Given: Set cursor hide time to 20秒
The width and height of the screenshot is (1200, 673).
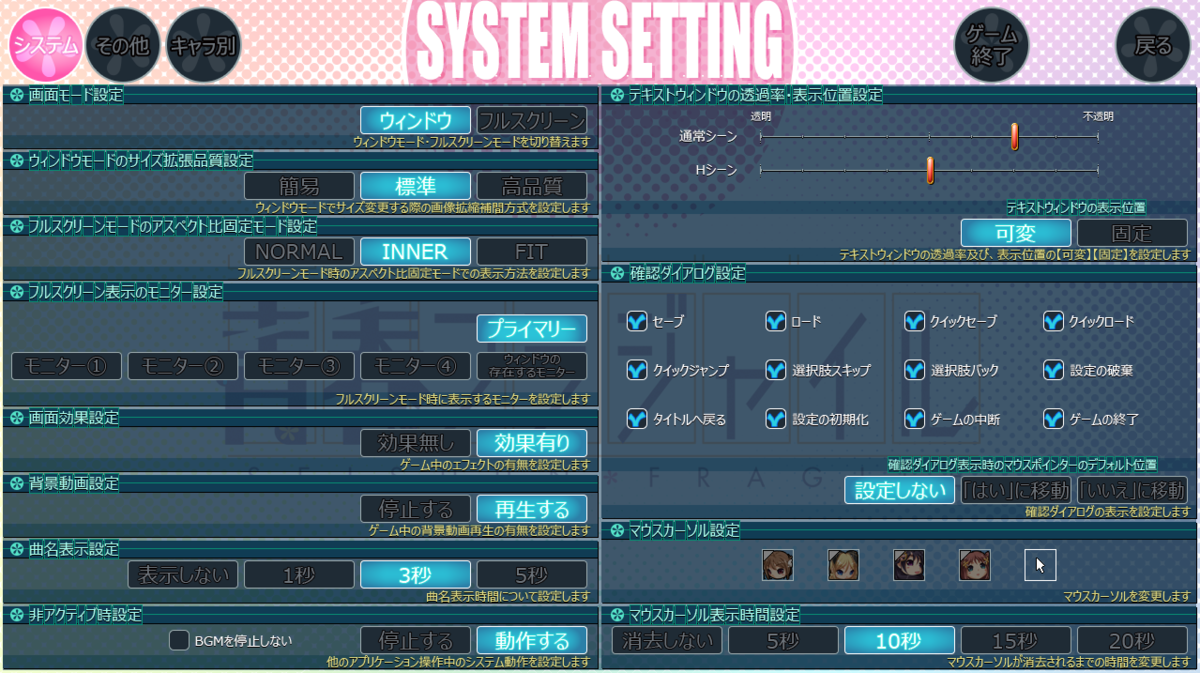Looking at the screenshot, I should [1132, 641].
